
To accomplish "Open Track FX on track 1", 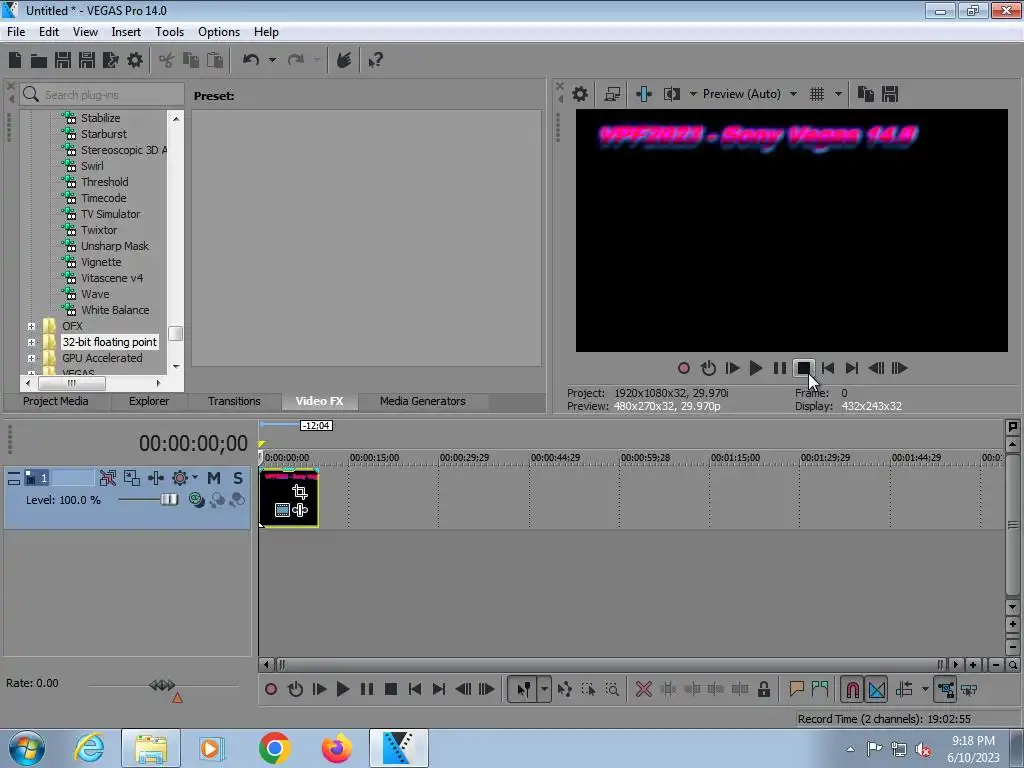I will [155, 478].
